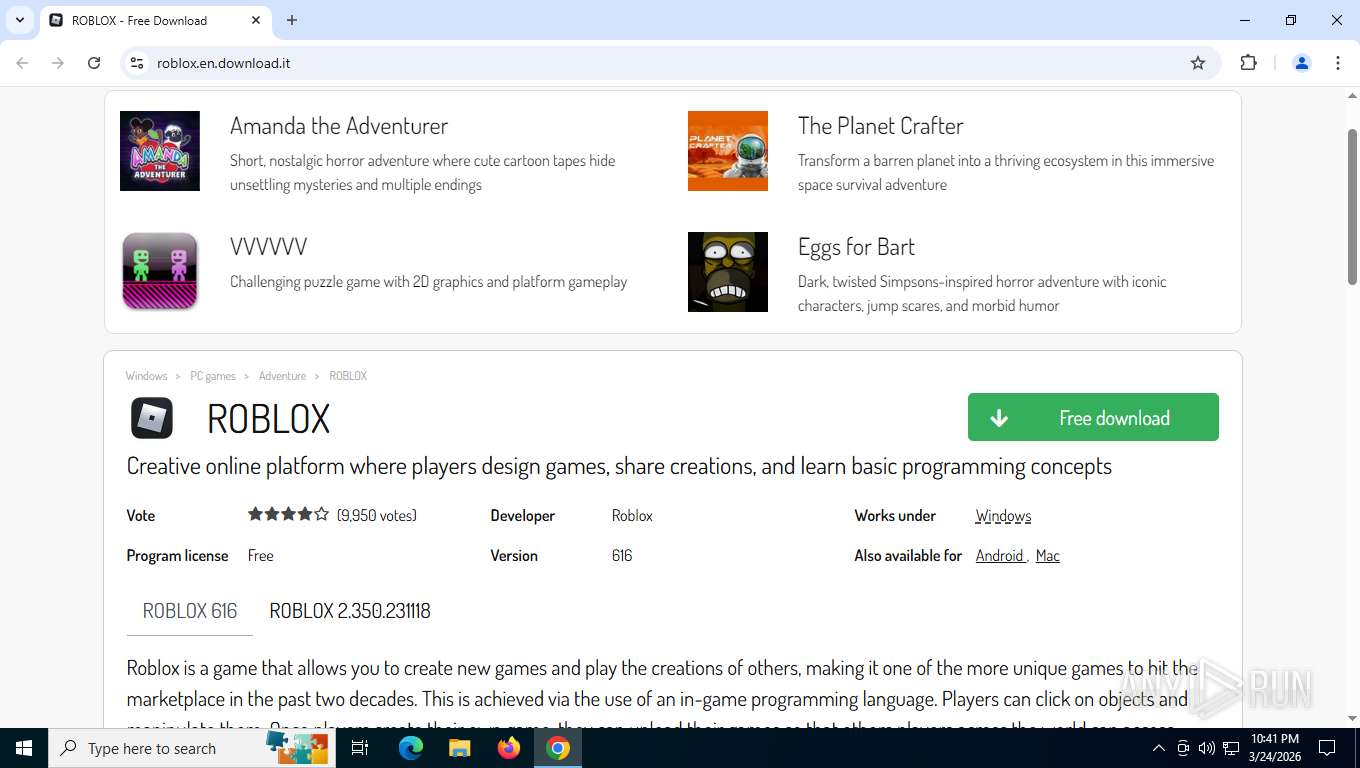Open The Planet Crafter thumbnail image
The width and height of the screenshot is (1360, 768).
(x=728, y=151)
